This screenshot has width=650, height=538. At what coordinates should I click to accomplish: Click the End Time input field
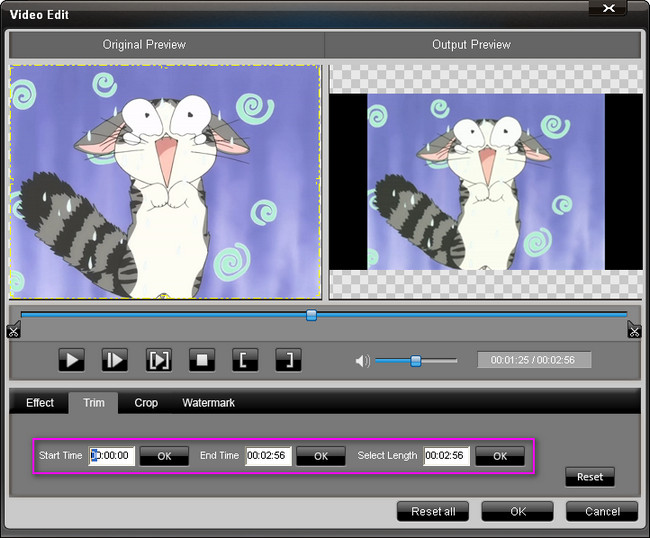tap(268, 456)
